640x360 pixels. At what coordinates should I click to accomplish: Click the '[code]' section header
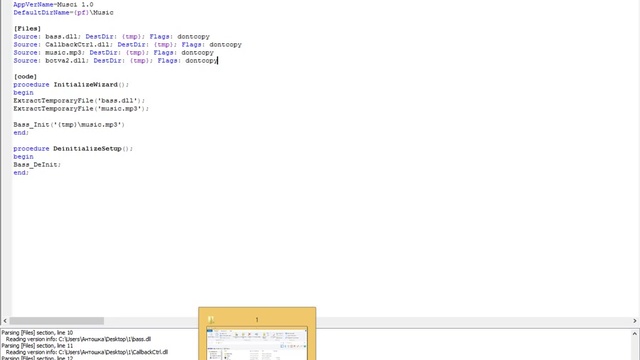[25, 77]
